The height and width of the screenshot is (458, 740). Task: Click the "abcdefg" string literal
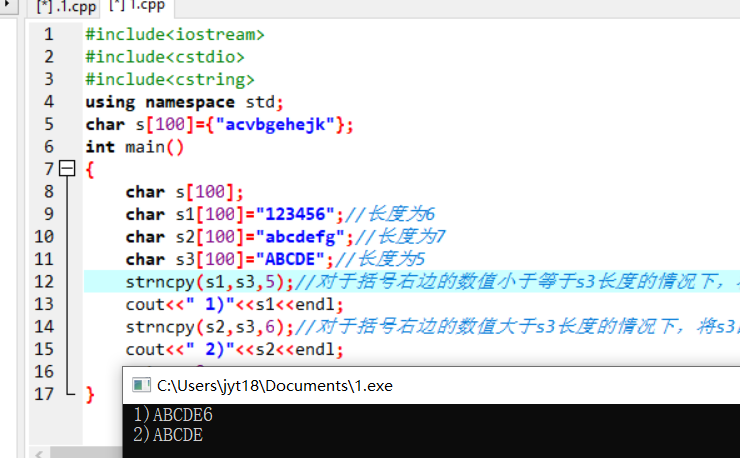(x=300, y=237)
